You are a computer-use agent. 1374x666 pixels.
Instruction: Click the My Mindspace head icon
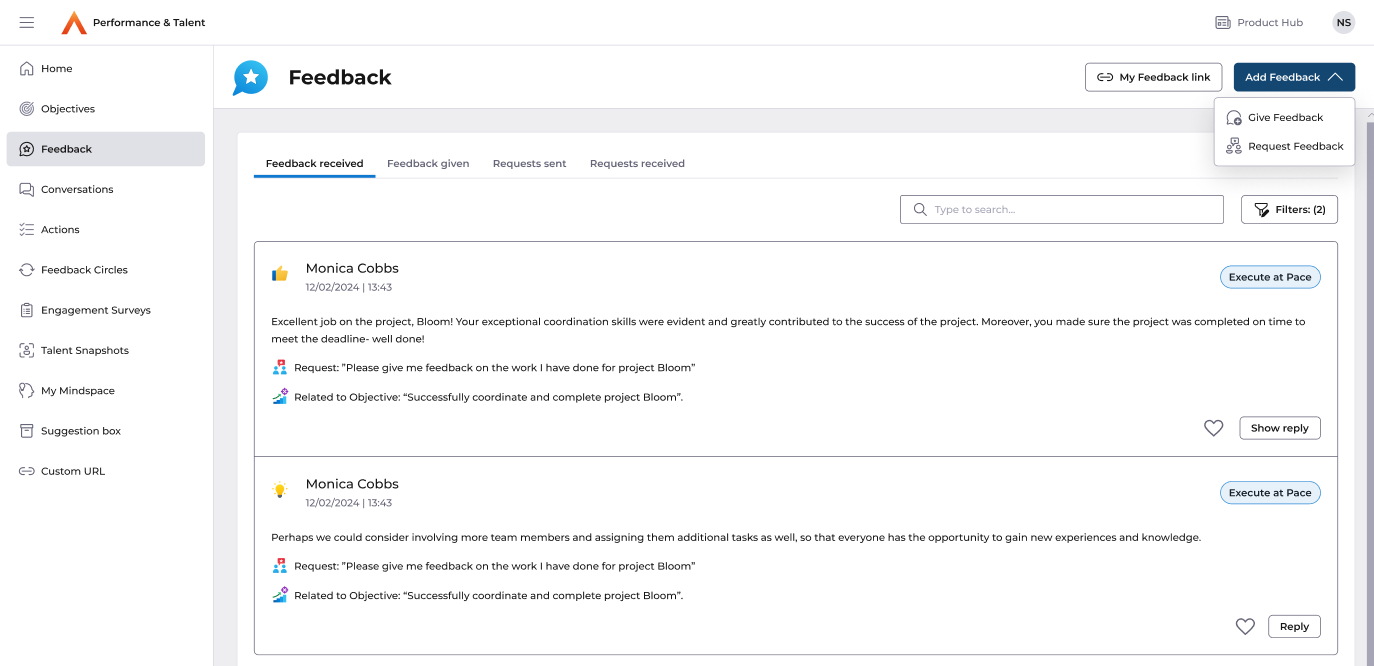pyautogui.click(x=27, y=391)
